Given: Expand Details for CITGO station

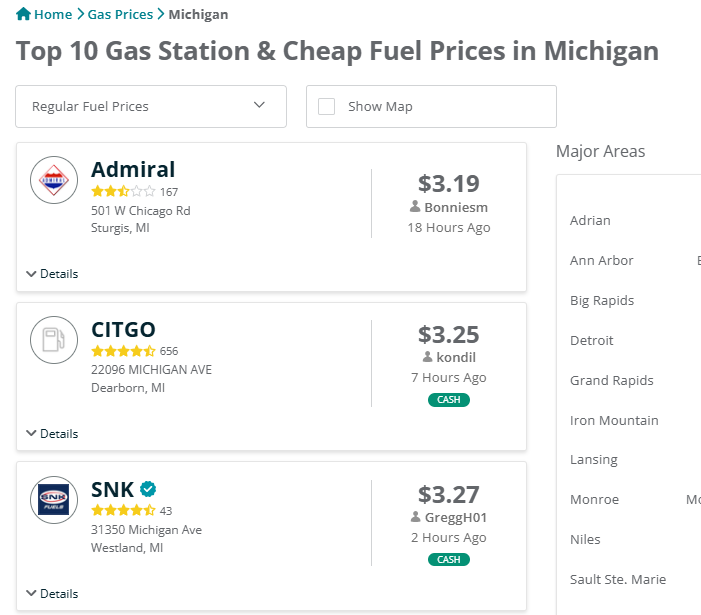Looking at the screenshot, I should click(52, 434).
